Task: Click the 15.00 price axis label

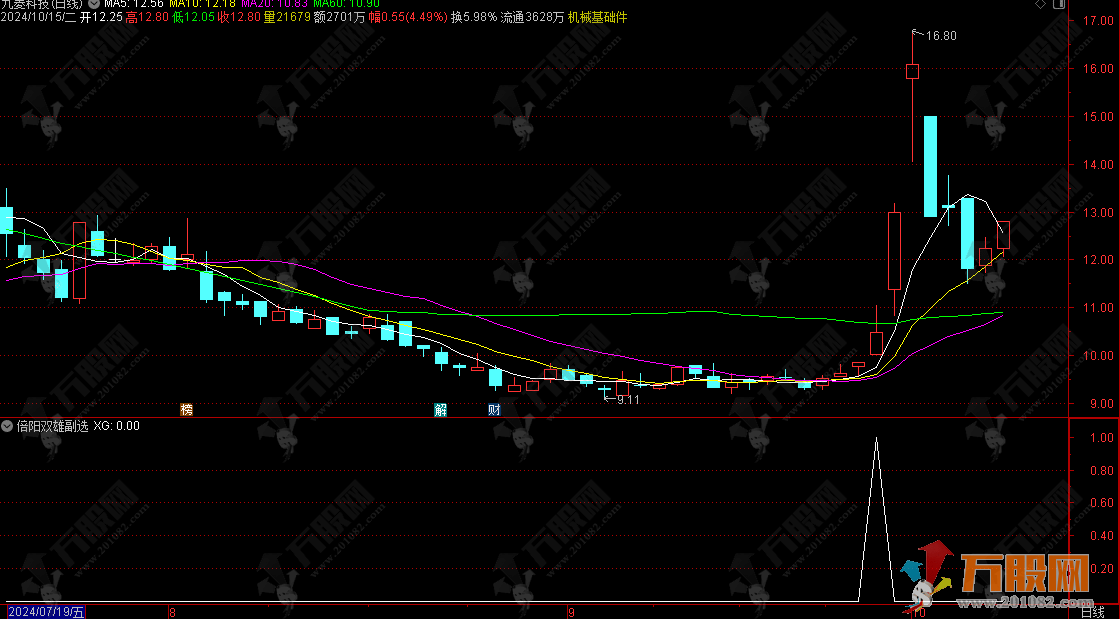Action: (1098, 116)
